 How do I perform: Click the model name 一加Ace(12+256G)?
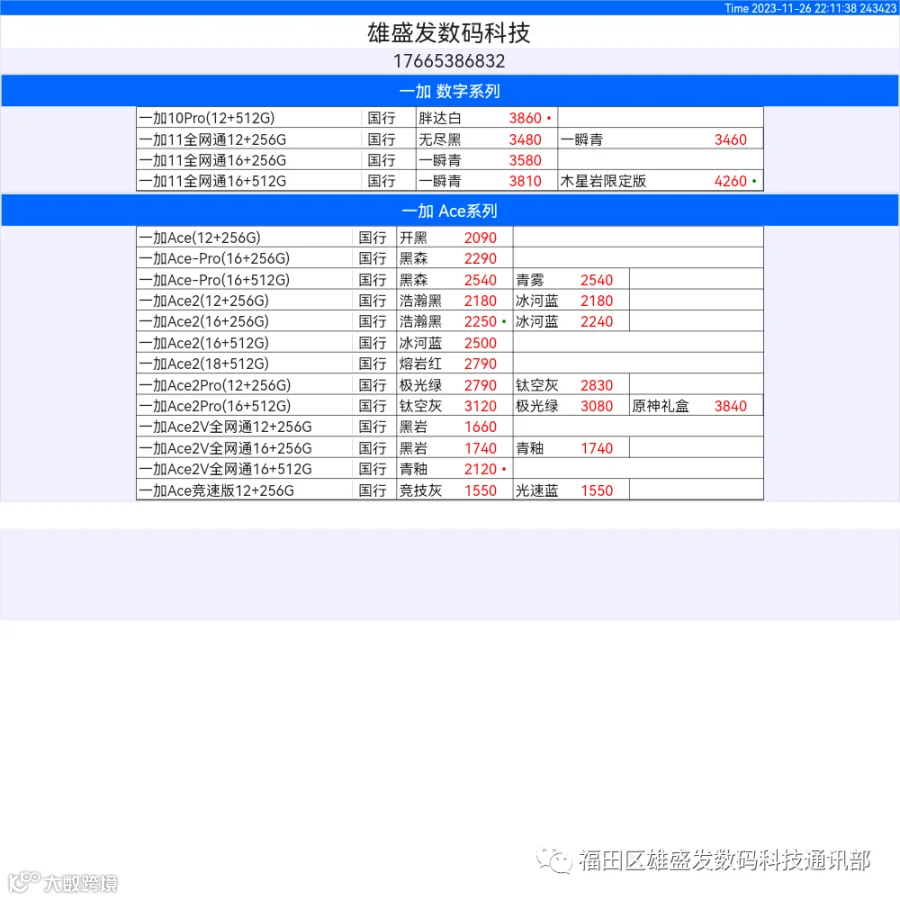coord(200,238)
